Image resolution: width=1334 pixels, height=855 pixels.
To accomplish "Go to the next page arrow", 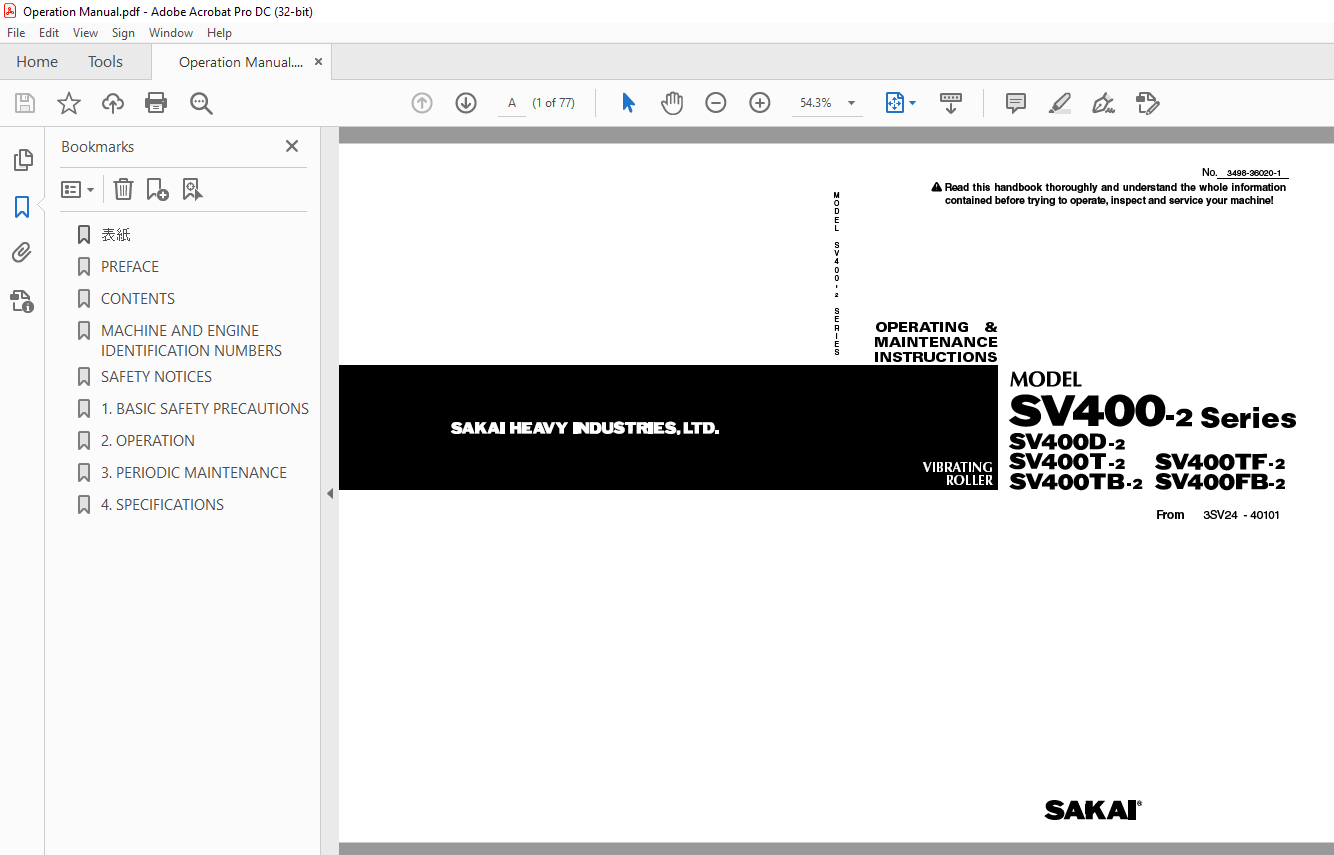I will click(466, 103).
